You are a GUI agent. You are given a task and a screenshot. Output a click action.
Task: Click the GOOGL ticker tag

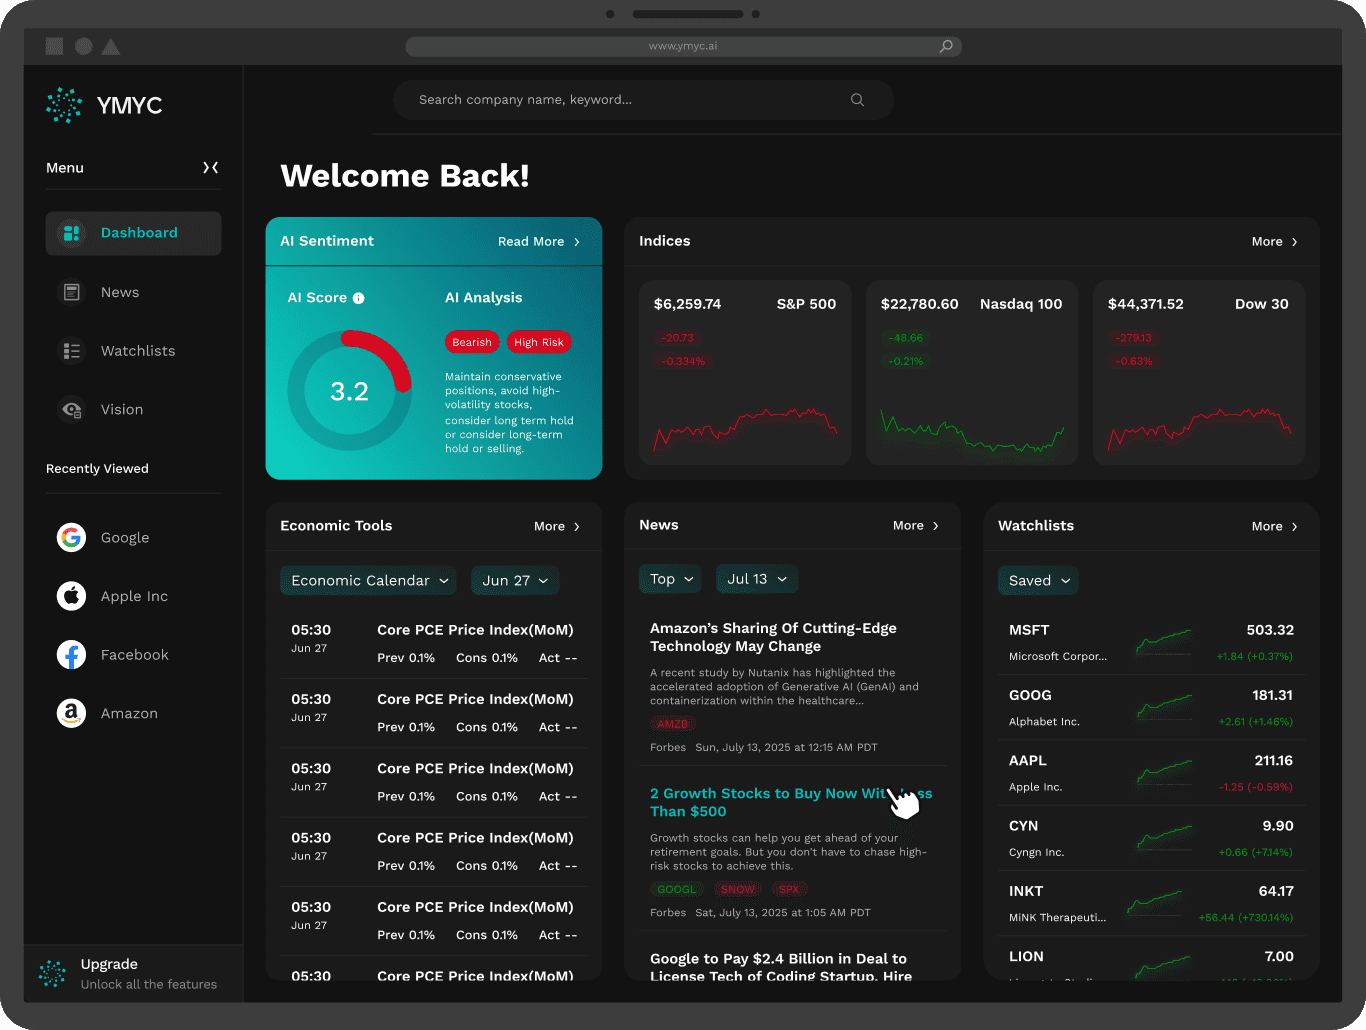677,889
